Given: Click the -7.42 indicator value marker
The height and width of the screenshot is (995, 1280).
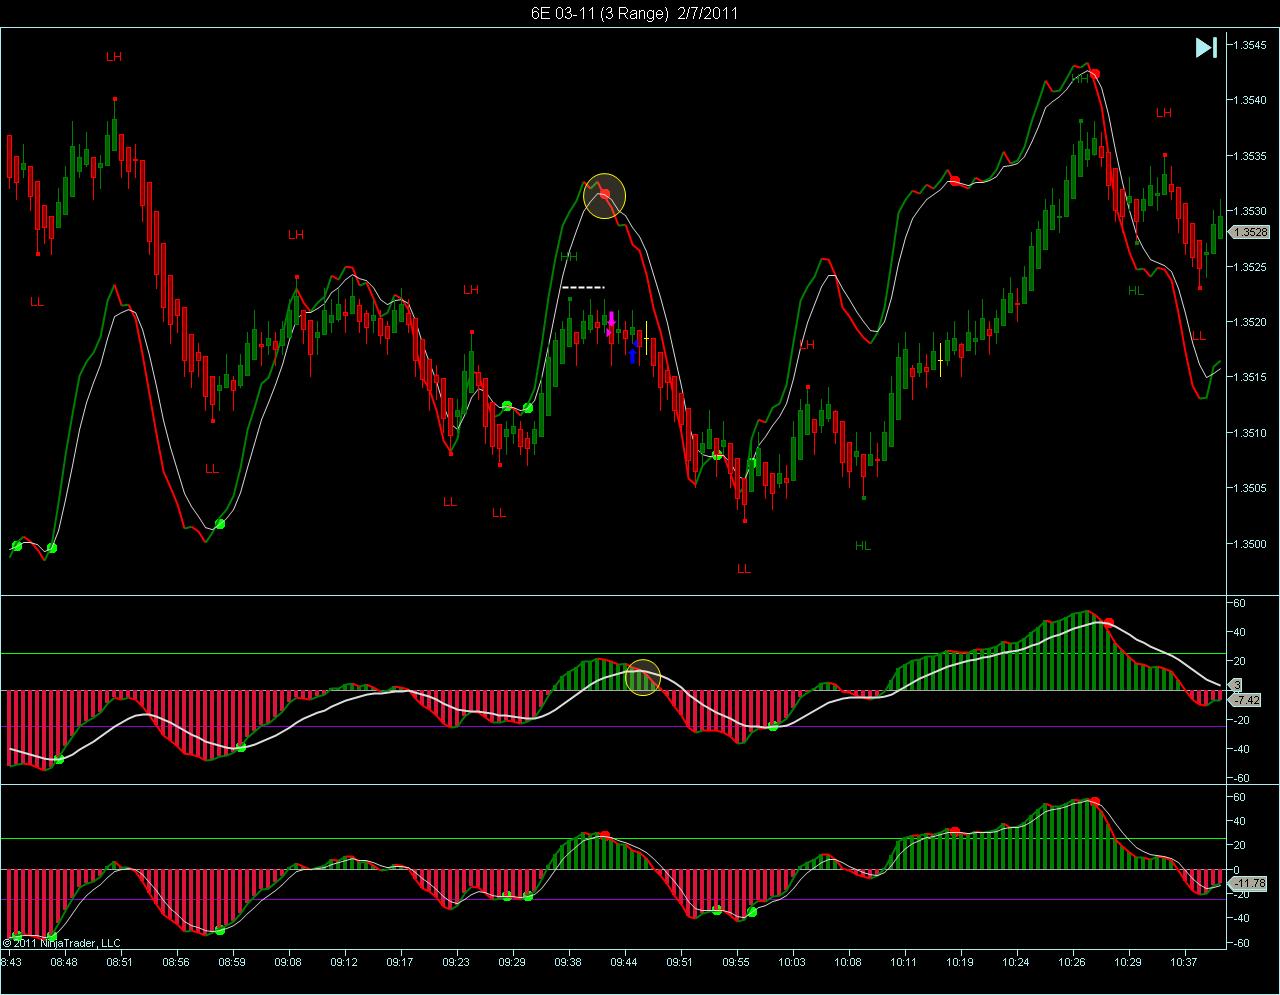Looking at the screenshot, I should coord(1247,700).
